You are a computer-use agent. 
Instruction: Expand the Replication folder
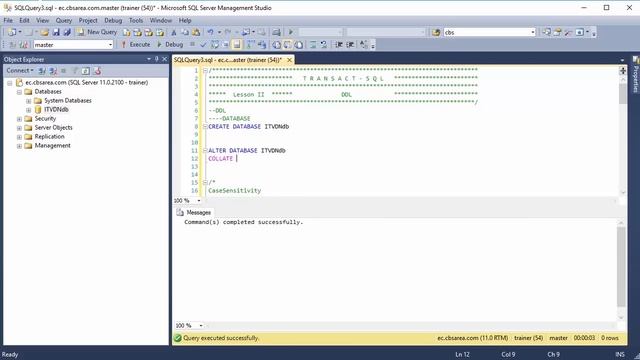19,137
